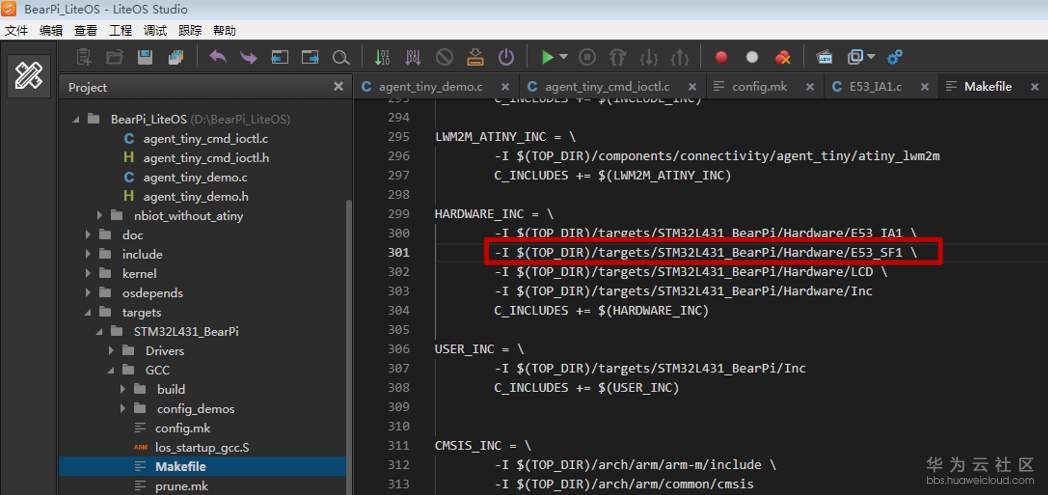Open search with the magnifier icon
Image resolution: width=1048 pixels, height=495 pixels.
click(x=341, y=58)
